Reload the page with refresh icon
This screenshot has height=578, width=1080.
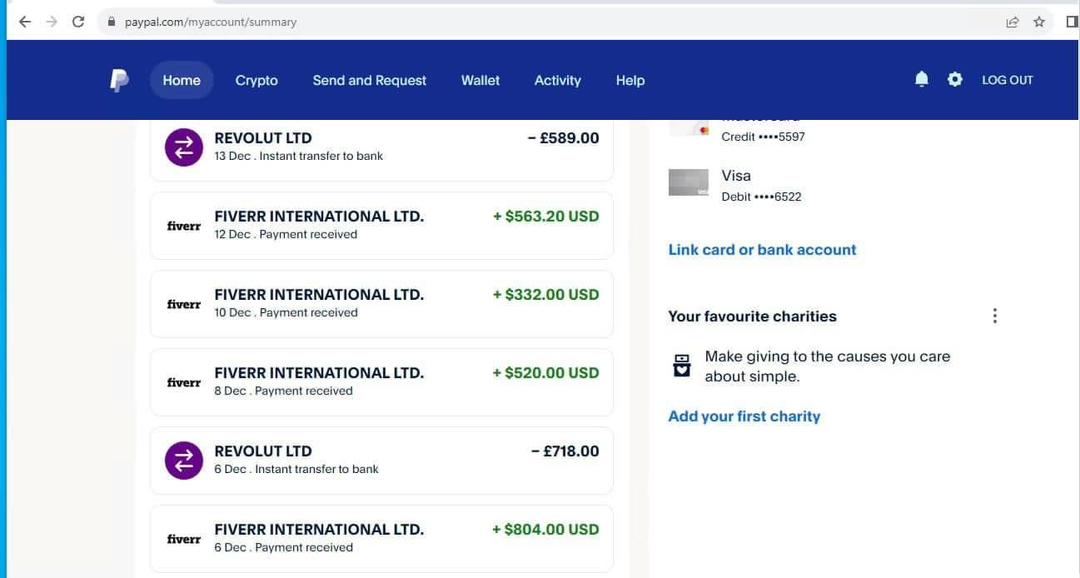click(78, 22)
